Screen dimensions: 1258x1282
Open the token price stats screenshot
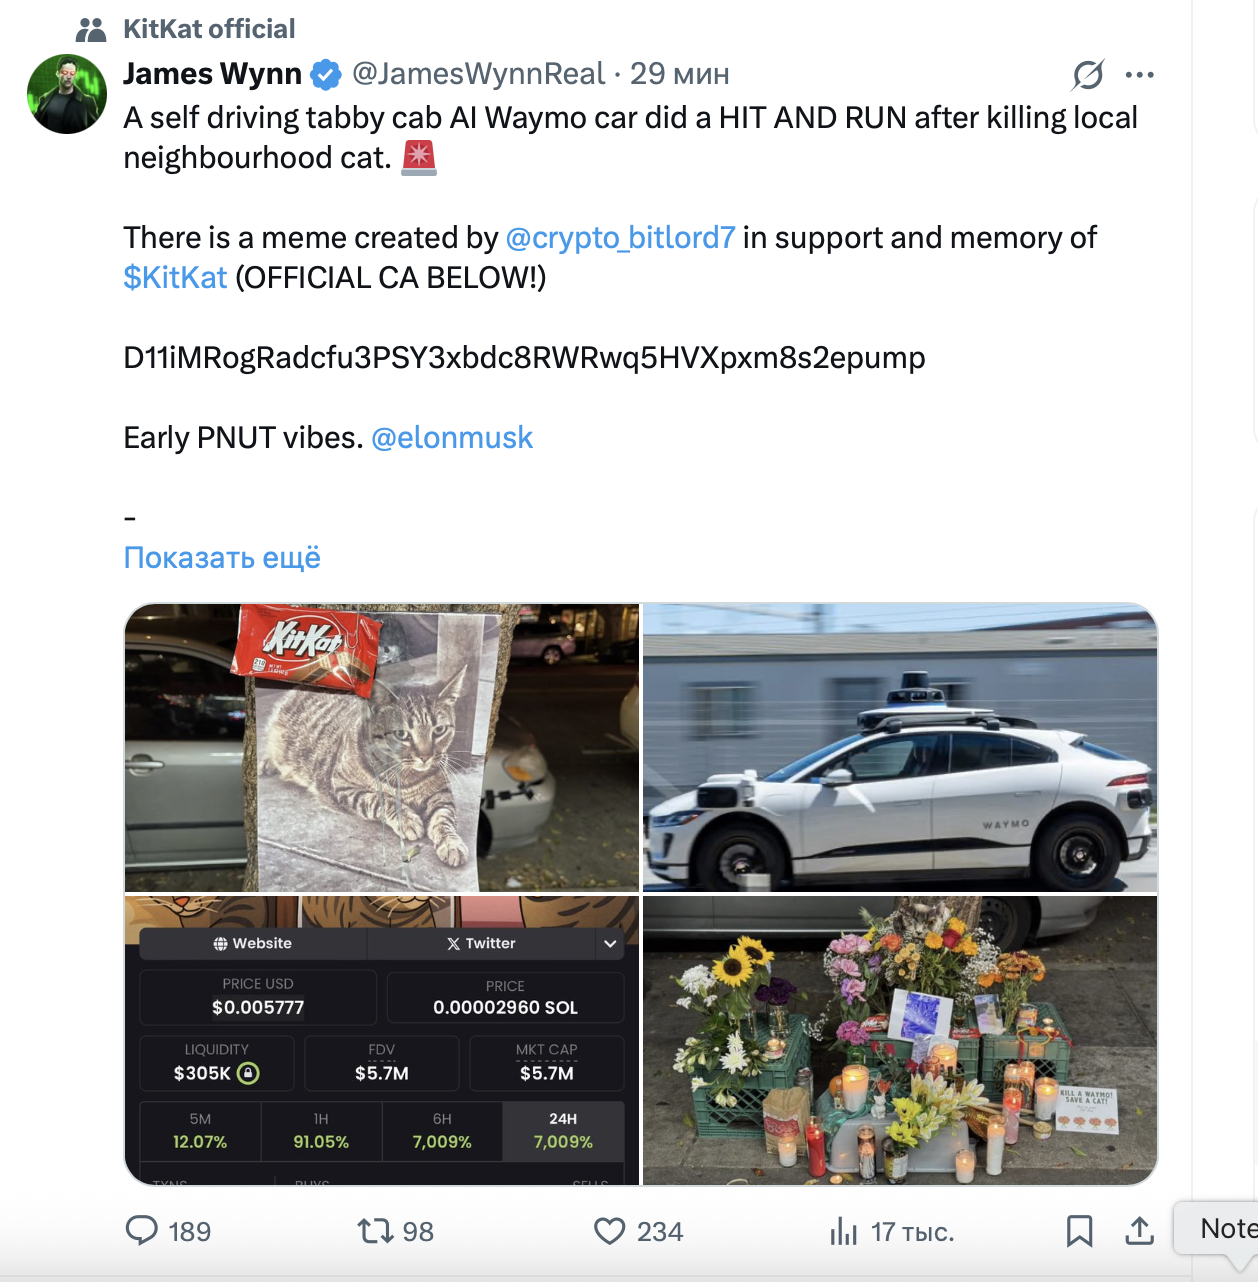pyautogui.click(x=381, y=1040)
